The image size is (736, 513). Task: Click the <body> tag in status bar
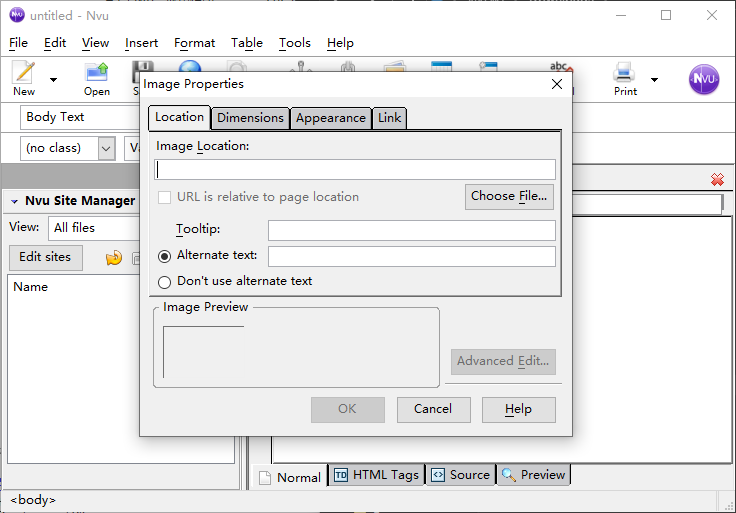click(33, 500)
